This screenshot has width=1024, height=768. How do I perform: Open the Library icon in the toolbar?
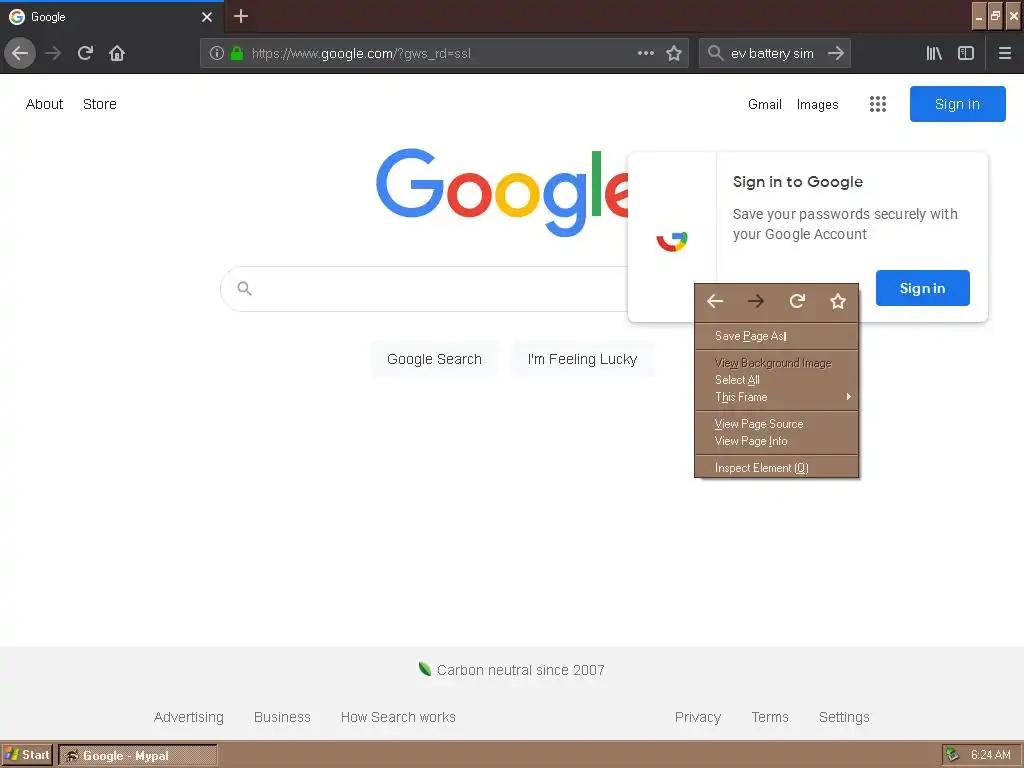934,53
